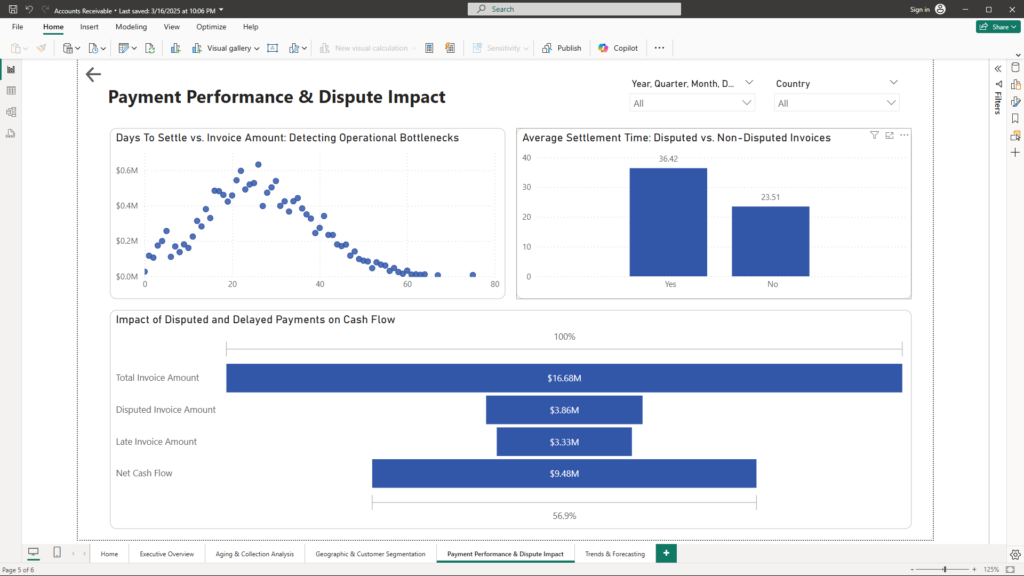The image size is (1024, 576).
Task: Click the Publish button
Action: [x=562, y=48]
